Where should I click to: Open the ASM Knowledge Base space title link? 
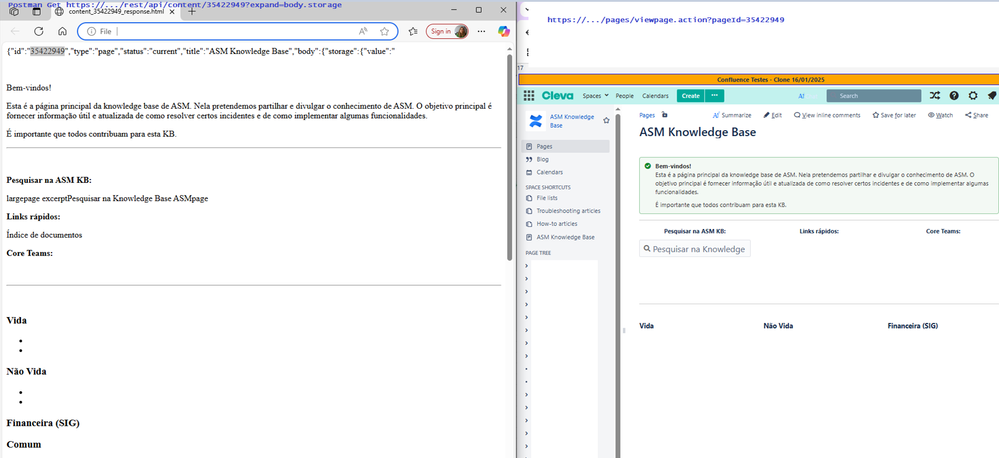tap(571, 121)
